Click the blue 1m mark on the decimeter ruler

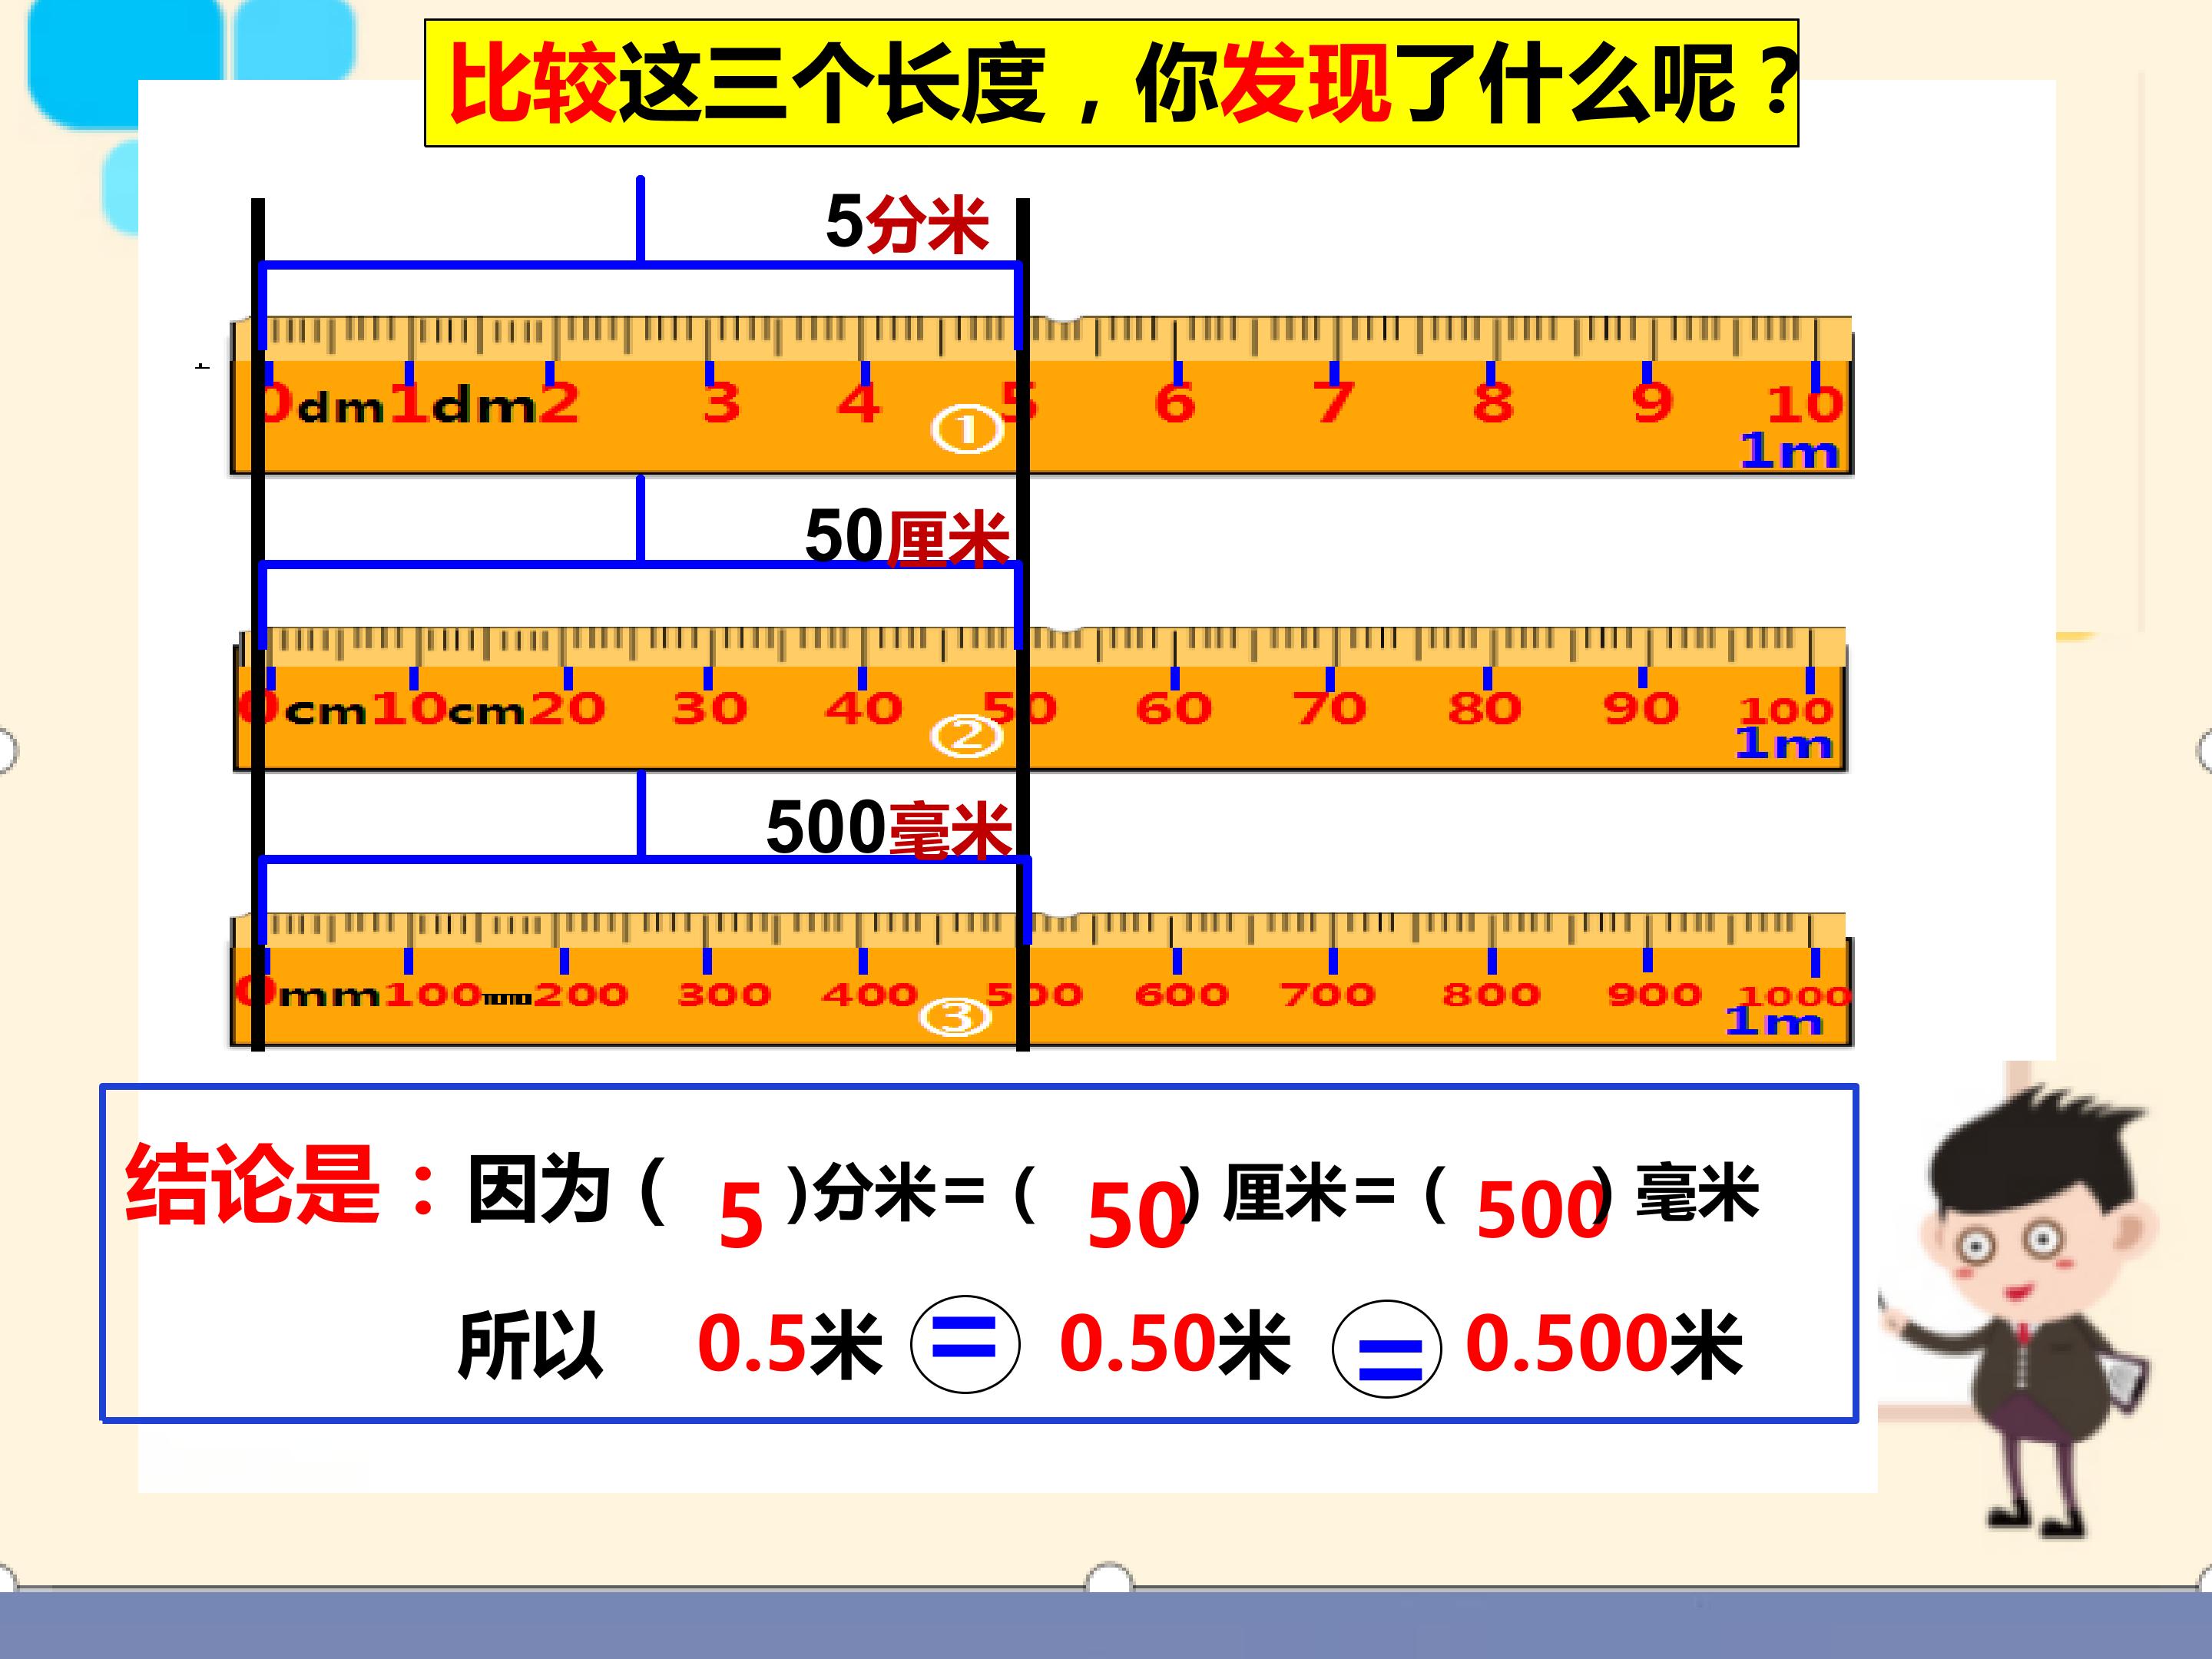pos(1790,451)
